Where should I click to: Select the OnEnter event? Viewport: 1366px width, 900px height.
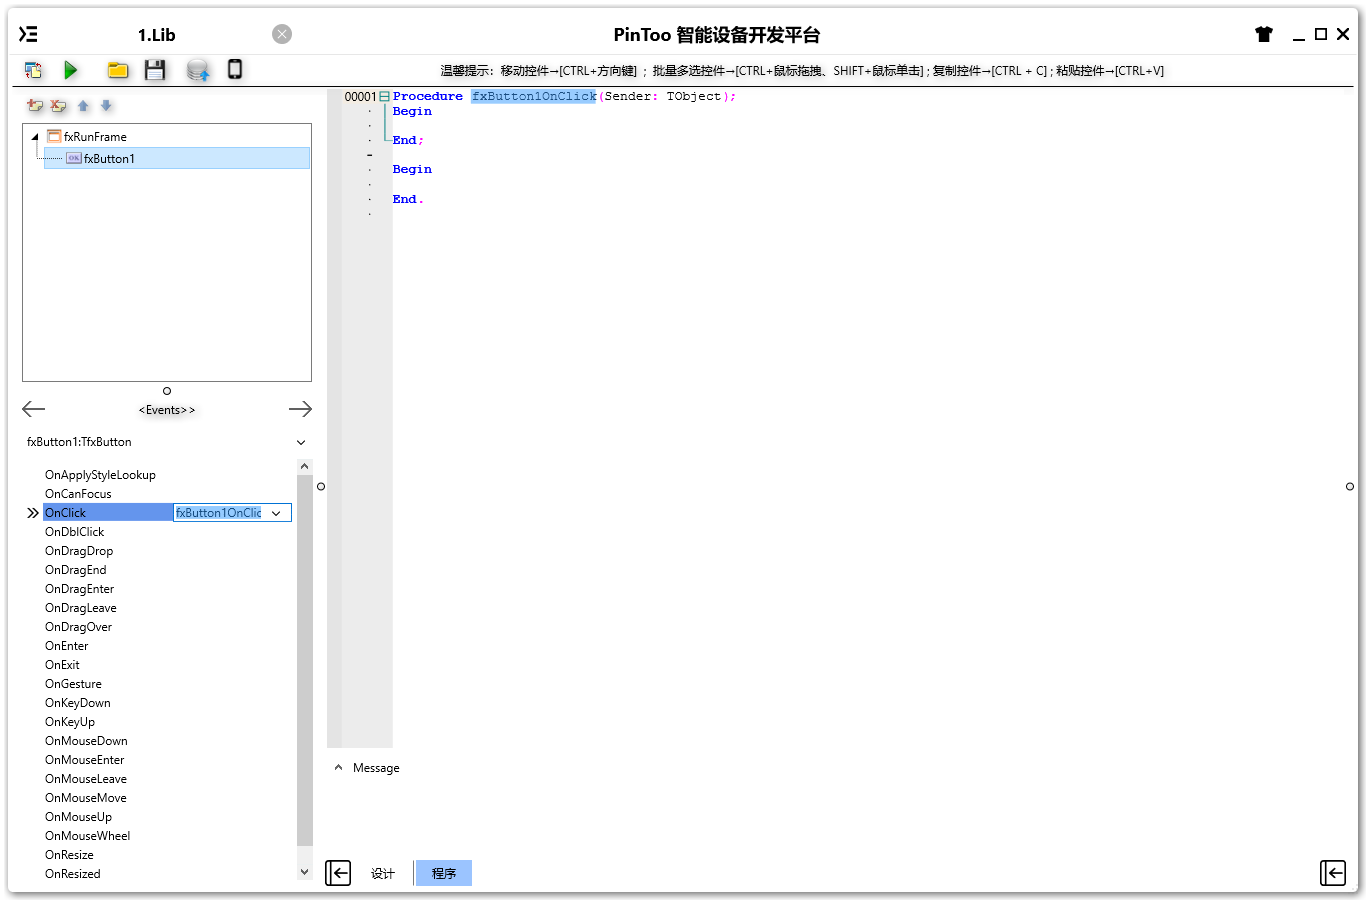(66, 646)
